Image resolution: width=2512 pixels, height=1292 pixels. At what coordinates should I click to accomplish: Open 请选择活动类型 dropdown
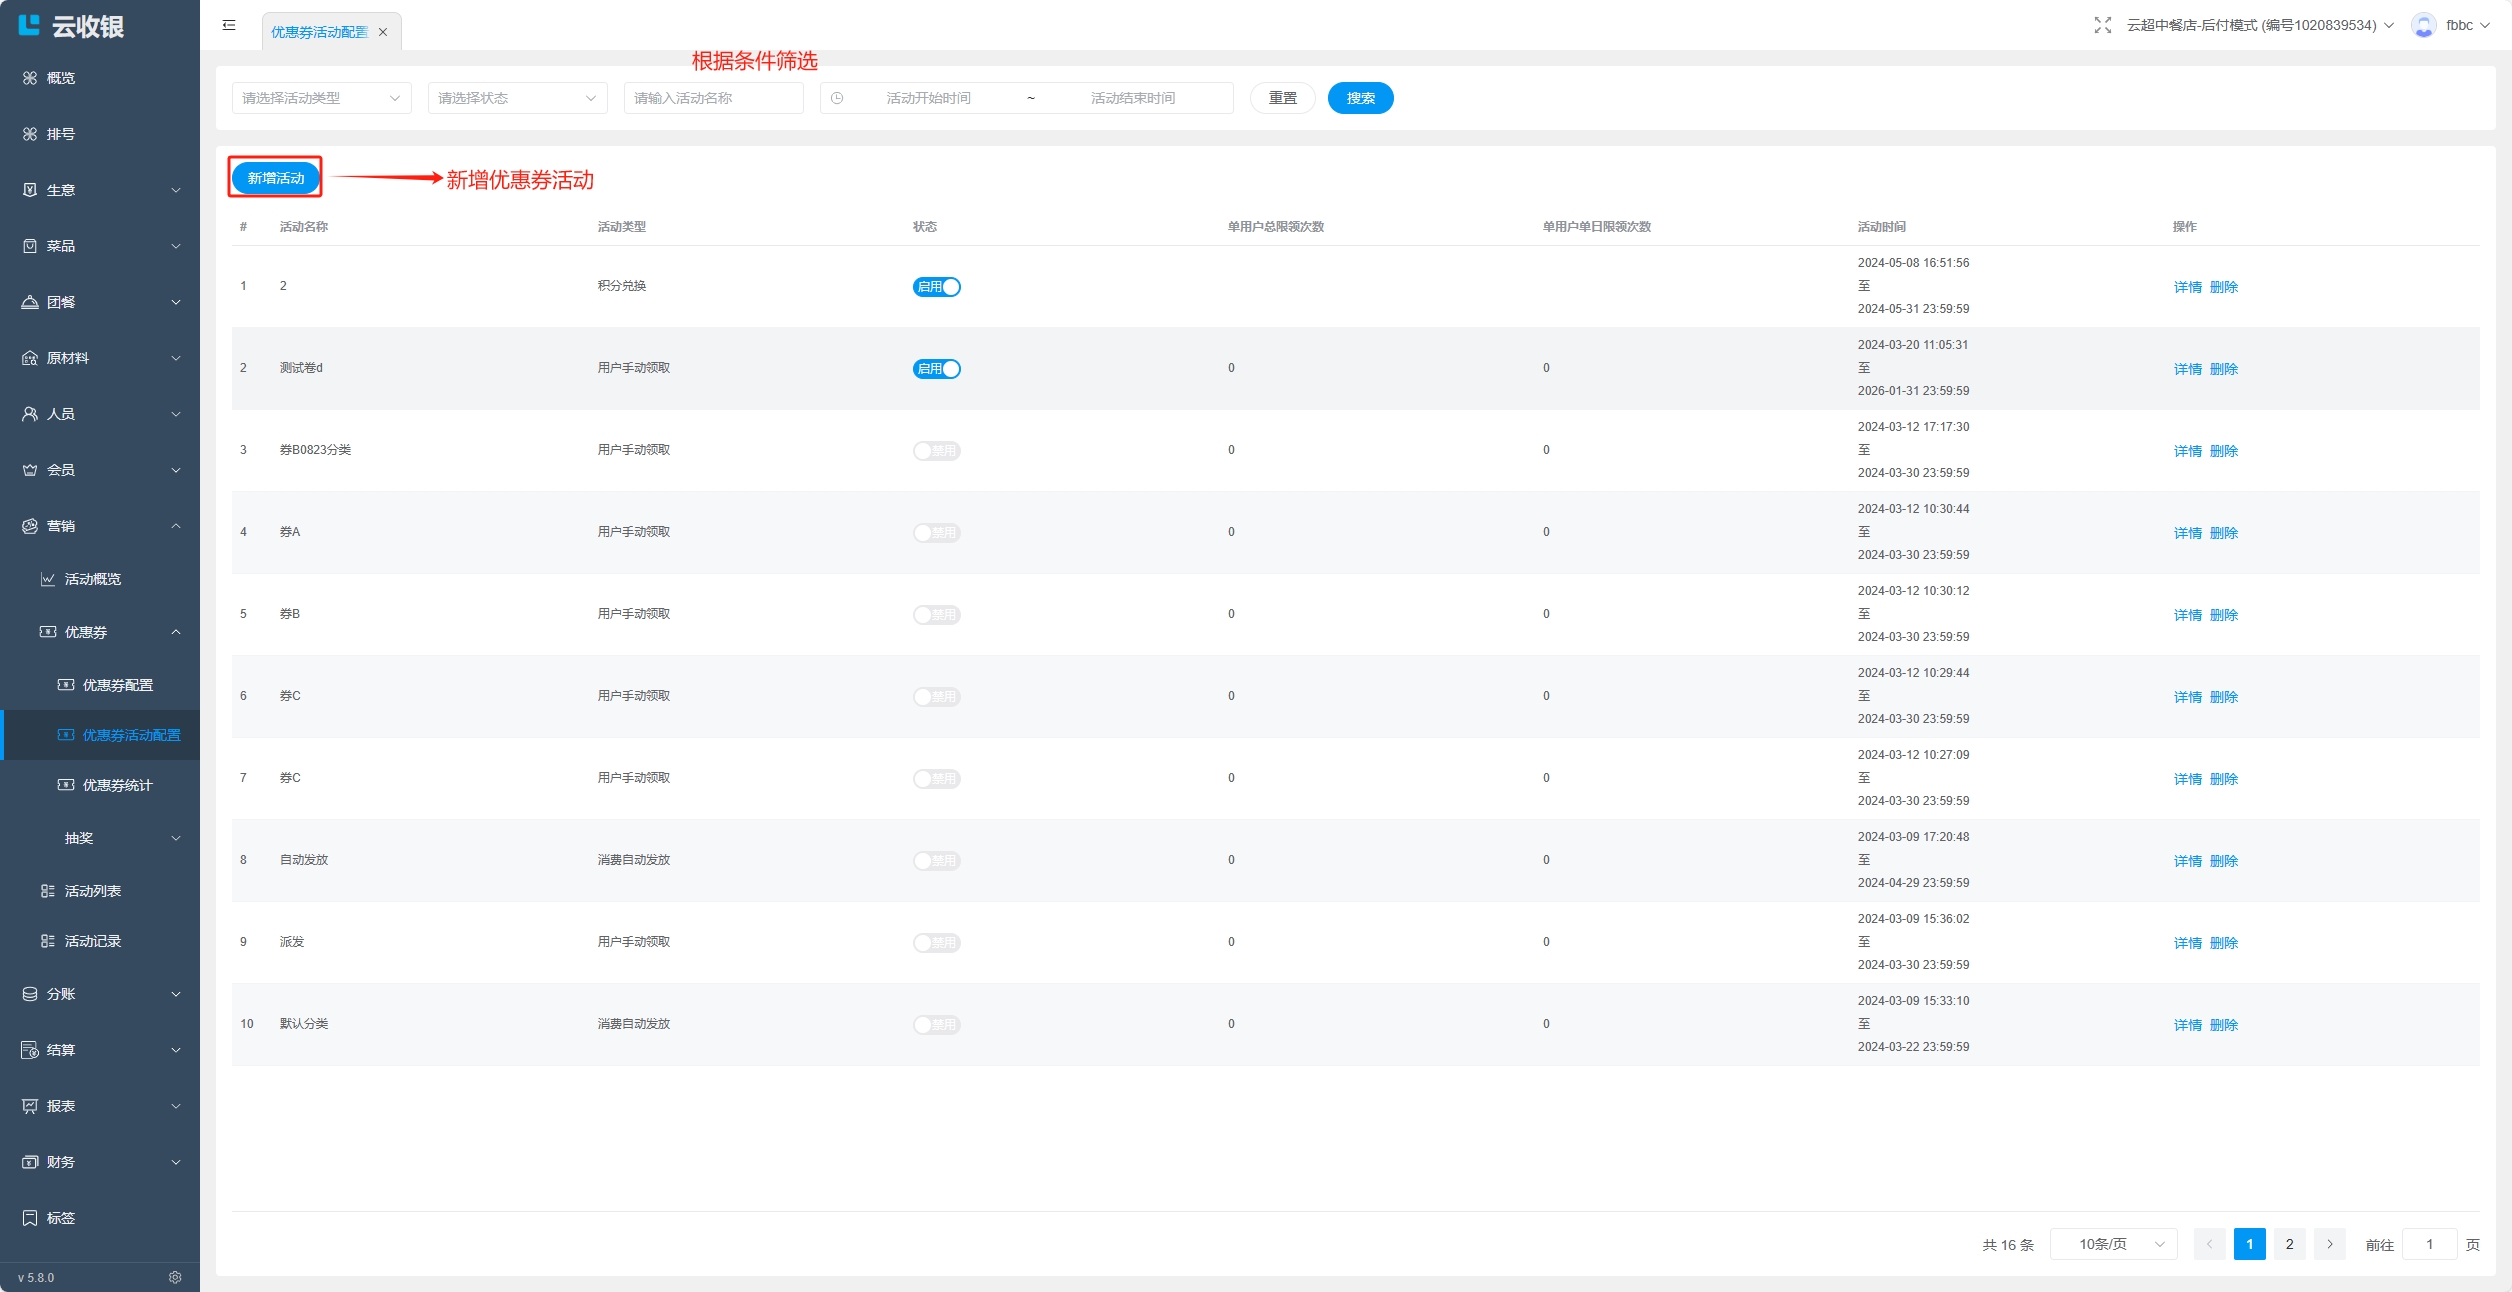click(320, 98)
